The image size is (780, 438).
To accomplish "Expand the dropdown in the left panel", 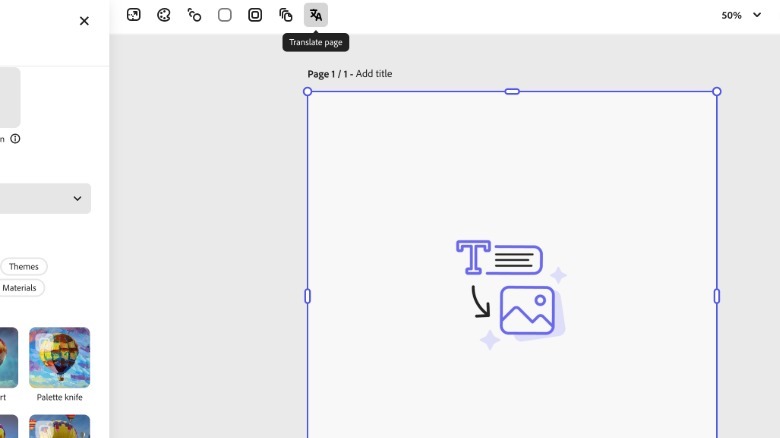I will 77,198.
